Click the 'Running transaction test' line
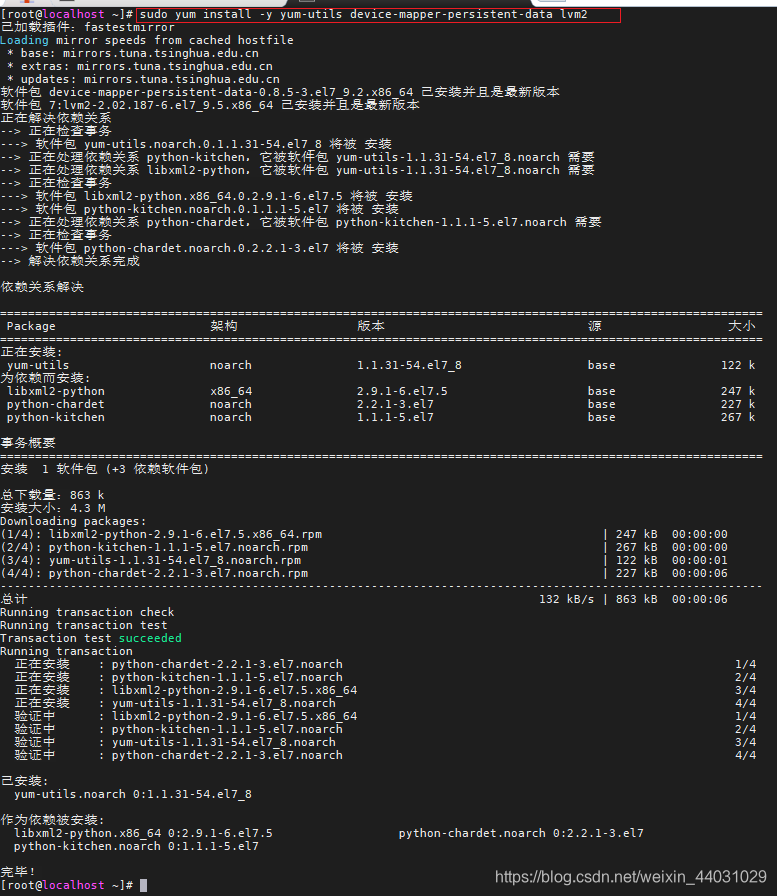This screenshot has height=896, width=777. coord(83,626)
